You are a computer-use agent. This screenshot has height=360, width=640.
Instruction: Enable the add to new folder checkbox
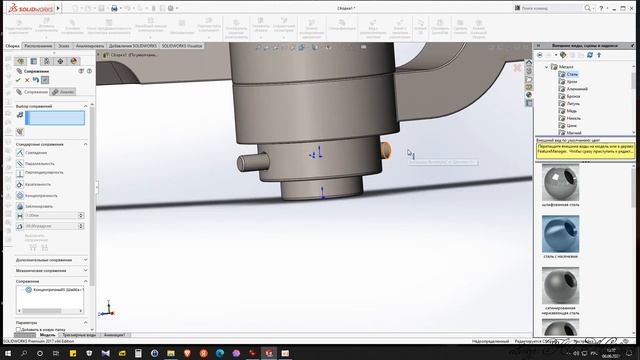18,329
